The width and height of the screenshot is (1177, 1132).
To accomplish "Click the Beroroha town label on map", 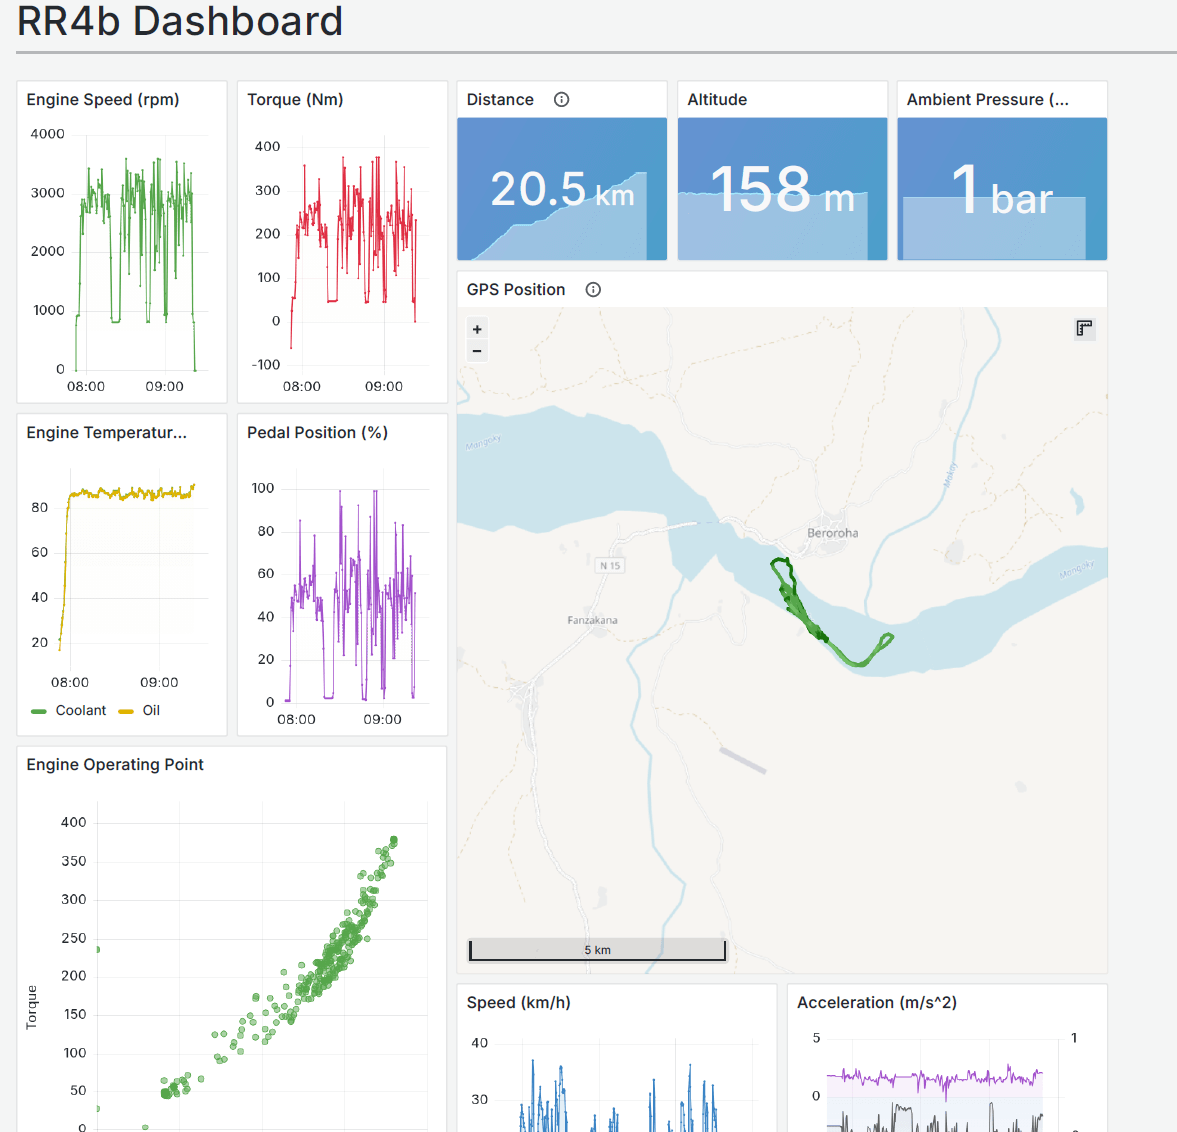I will (832, 533).
